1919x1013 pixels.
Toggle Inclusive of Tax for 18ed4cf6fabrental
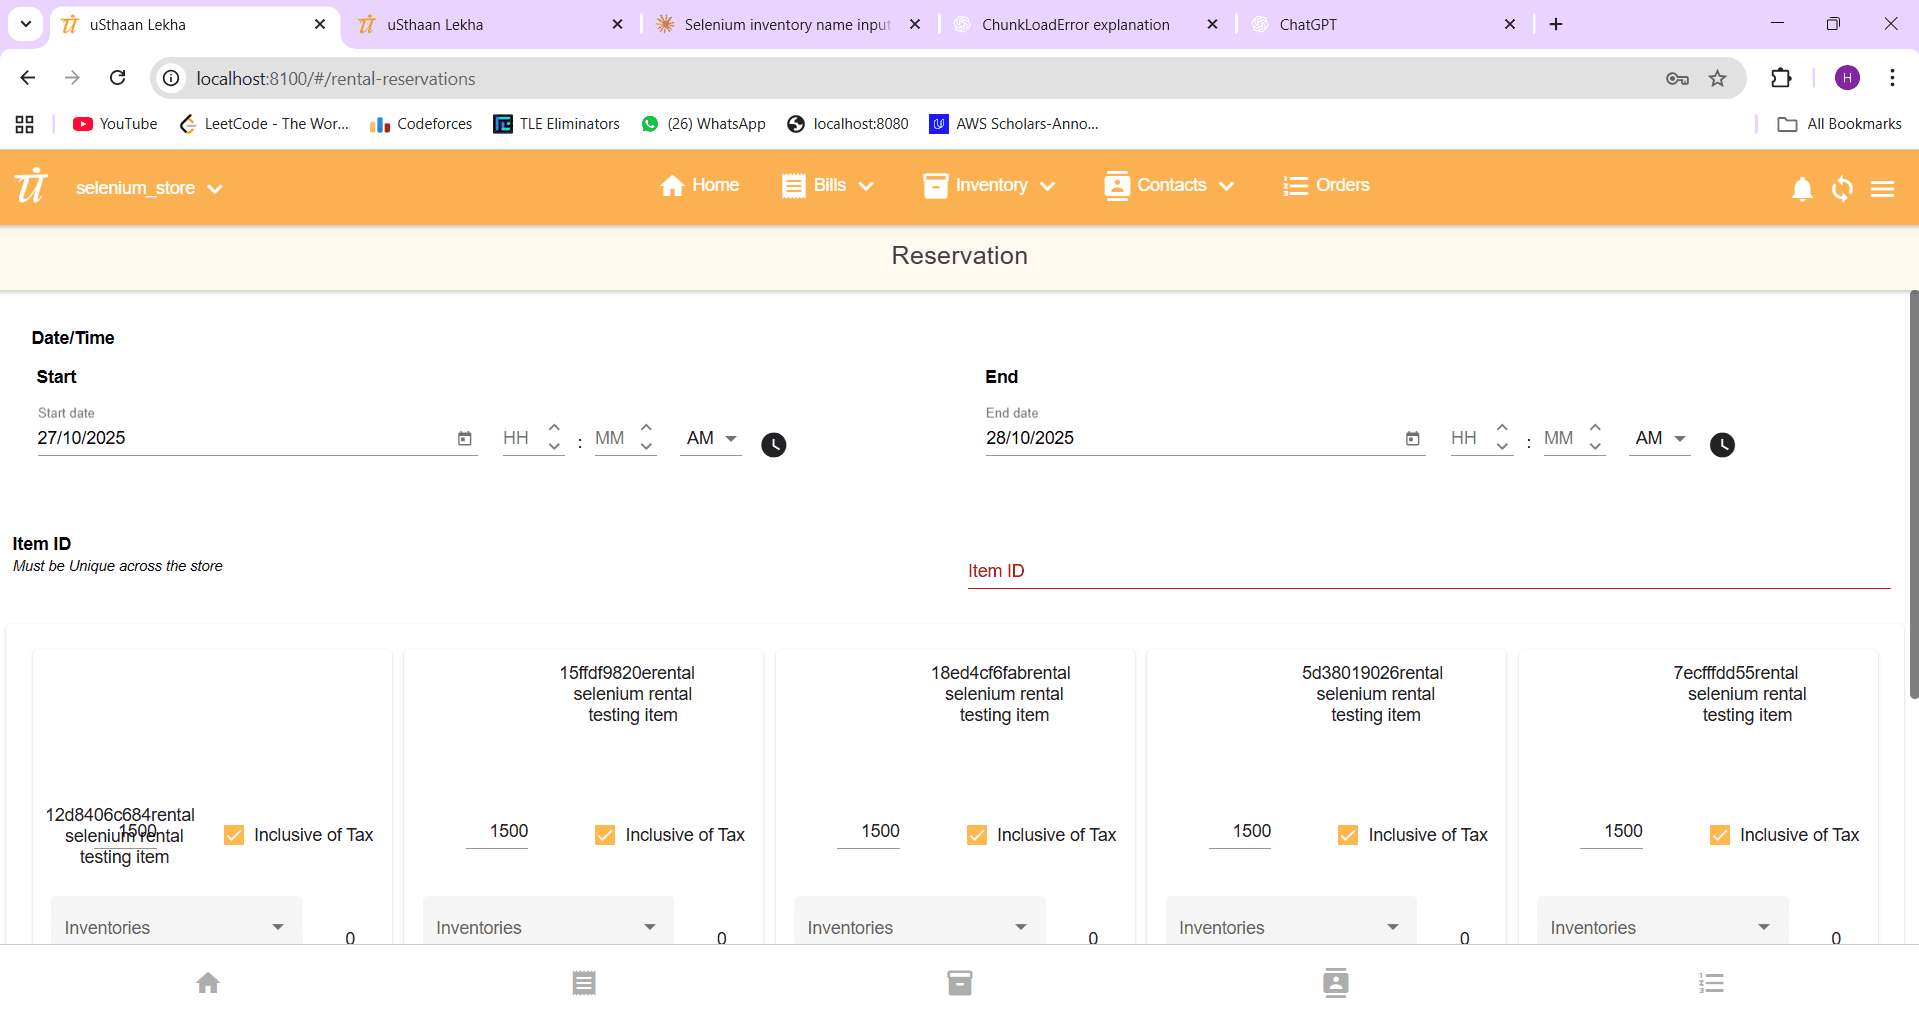coord(977,835)
